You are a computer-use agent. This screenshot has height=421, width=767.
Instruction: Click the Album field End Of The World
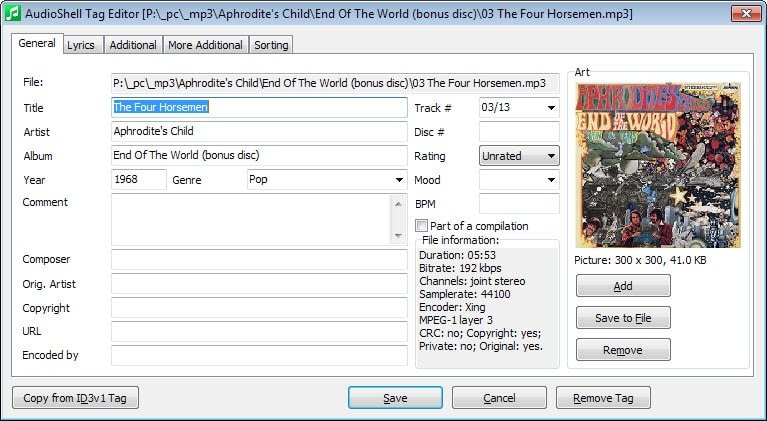tap(259, 155)
